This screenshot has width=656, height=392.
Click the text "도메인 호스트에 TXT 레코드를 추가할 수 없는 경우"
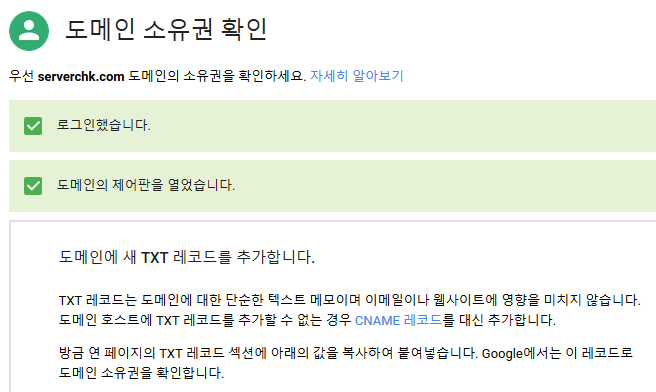pos(205,320)
